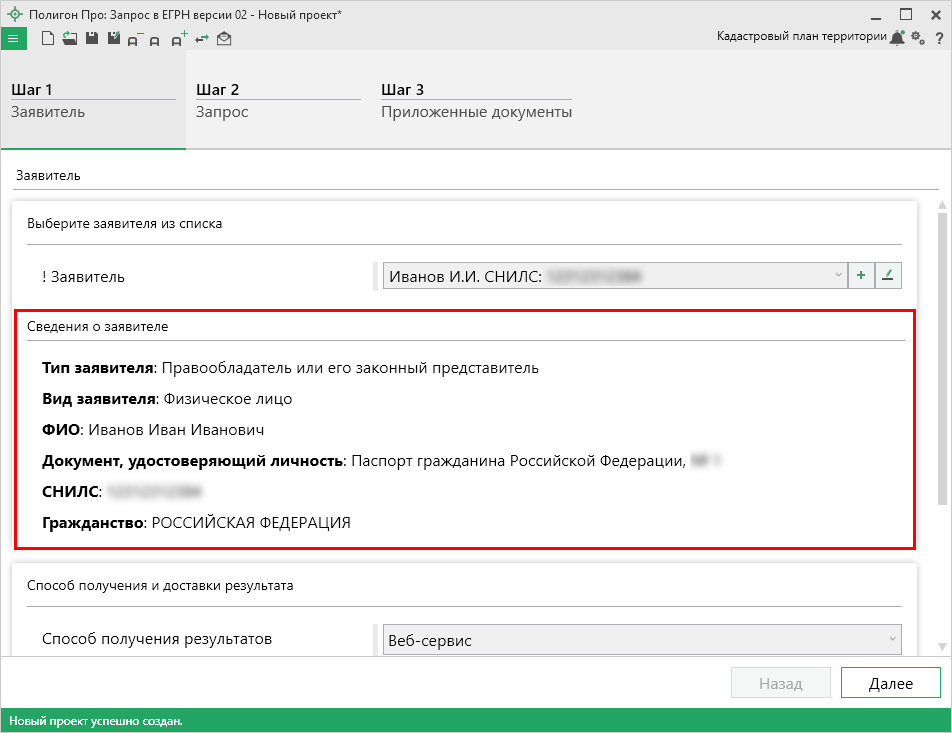Open notifications bell icon
The image size is (952, 733).
898,37
